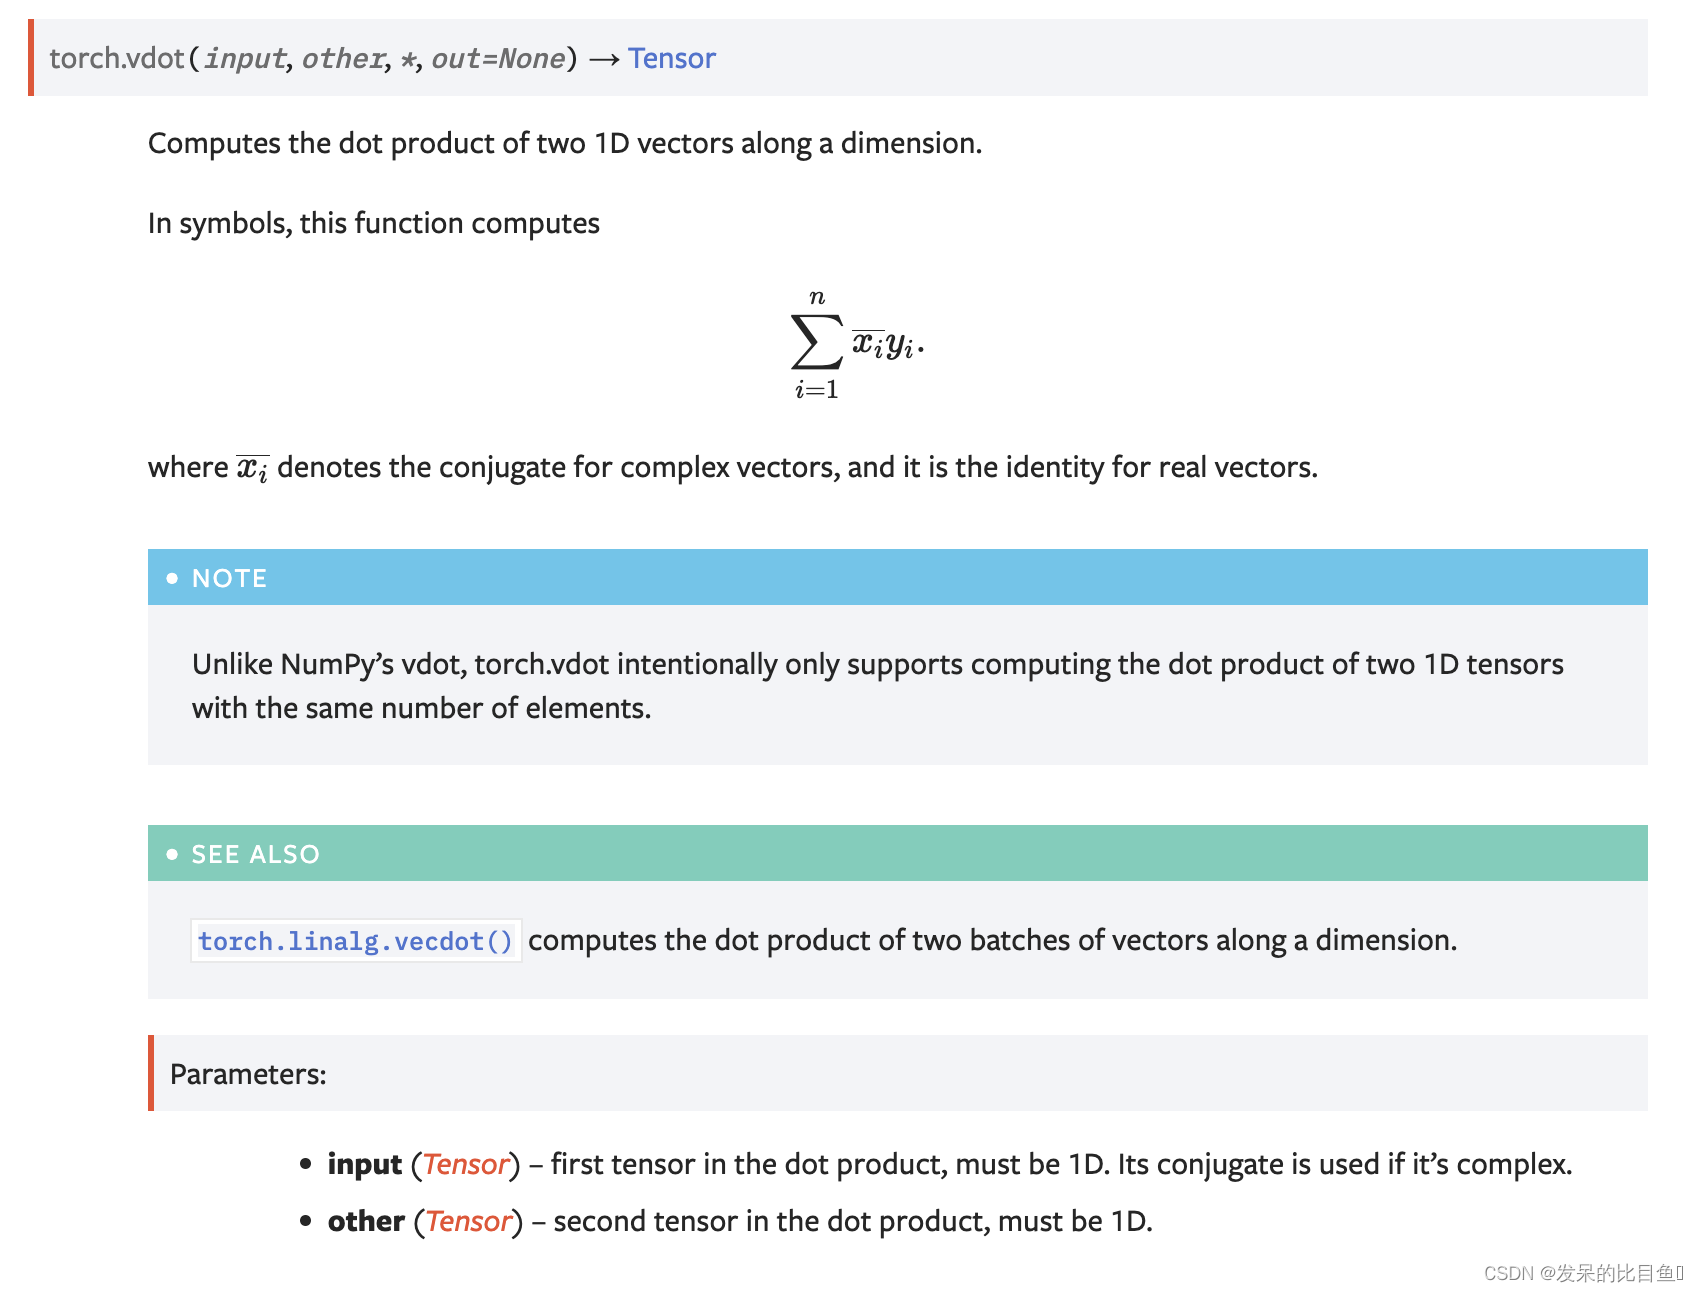Click the conjugate x-bar symbol after 'where'
Image resolution: width=1698 pixels, height=1292 pixels.
[x=252, y=468]
